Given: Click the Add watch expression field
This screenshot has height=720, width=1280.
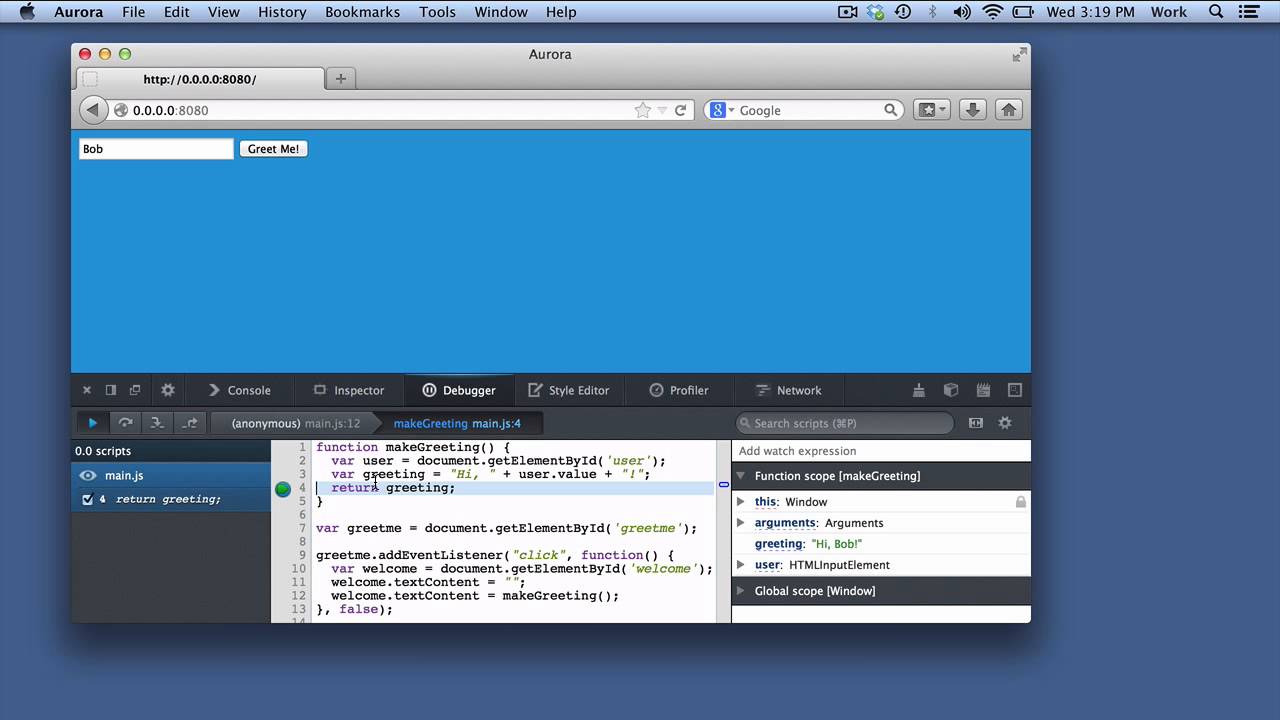Looking at the screenshot, I should coord(881,451).
